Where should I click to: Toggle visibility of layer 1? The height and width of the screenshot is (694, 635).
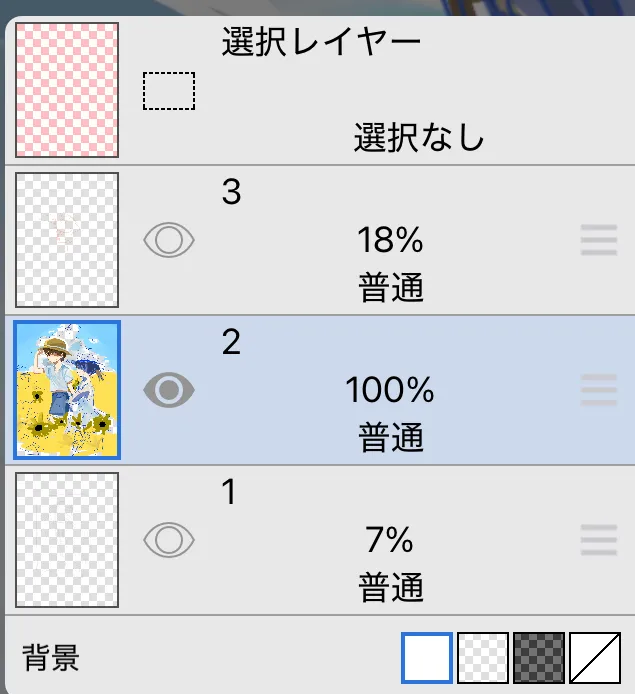point(169,540)
